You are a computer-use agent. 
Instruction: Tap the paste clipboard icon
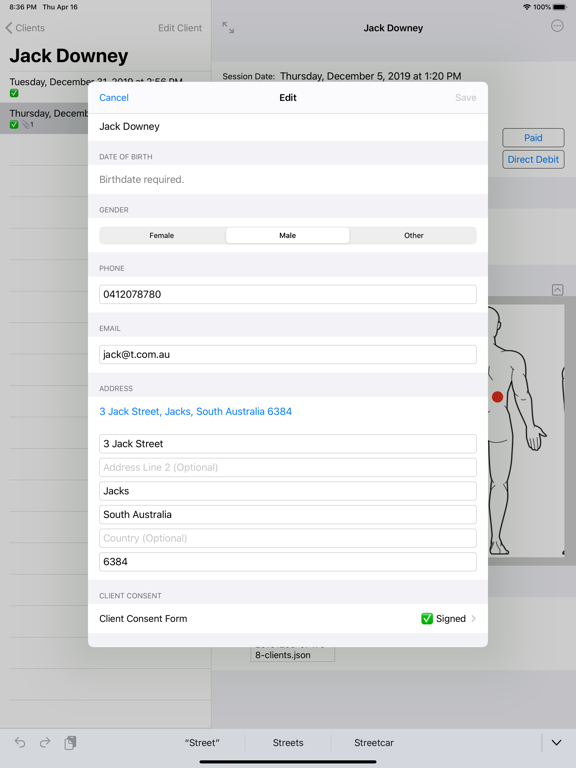tap(71, 743)
